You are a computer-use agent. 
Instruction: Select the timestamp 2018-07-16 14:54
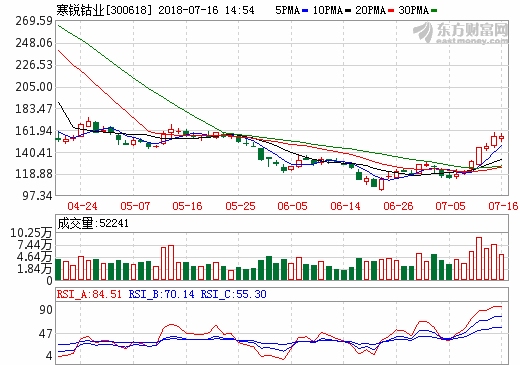coord(206,10)
